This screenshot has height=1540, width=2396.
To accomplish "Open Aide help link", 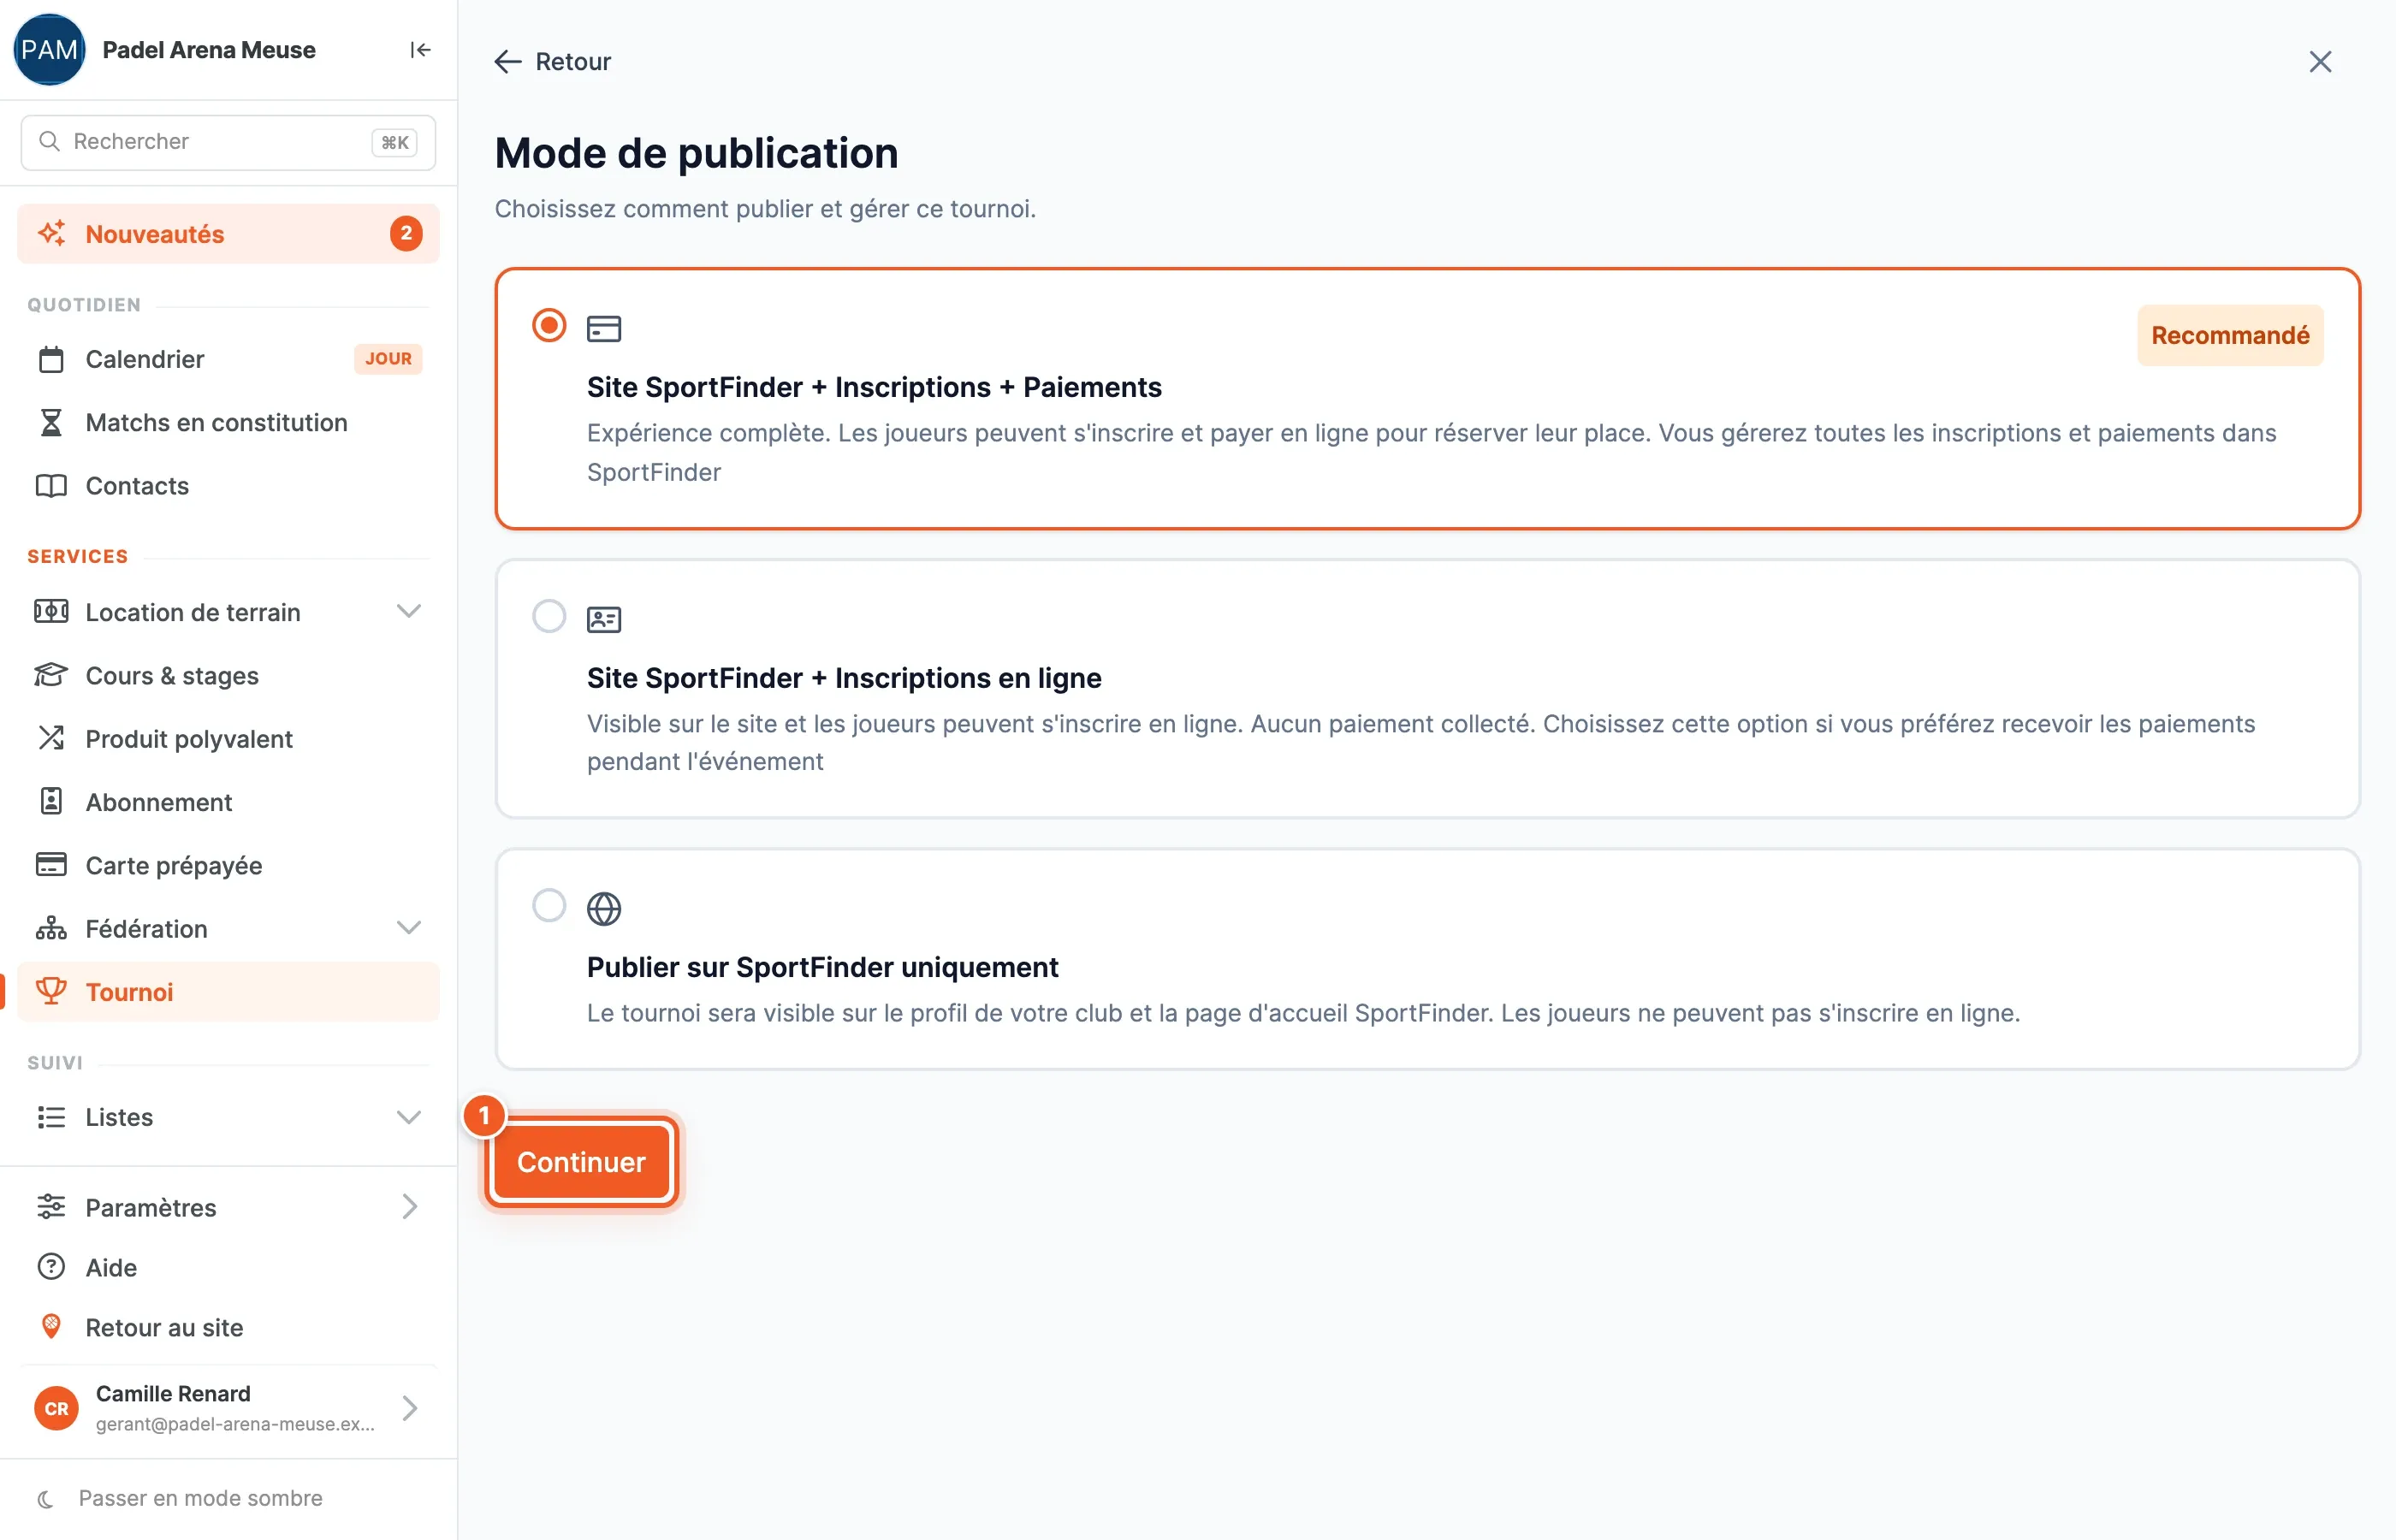I will click(228, 1267).
